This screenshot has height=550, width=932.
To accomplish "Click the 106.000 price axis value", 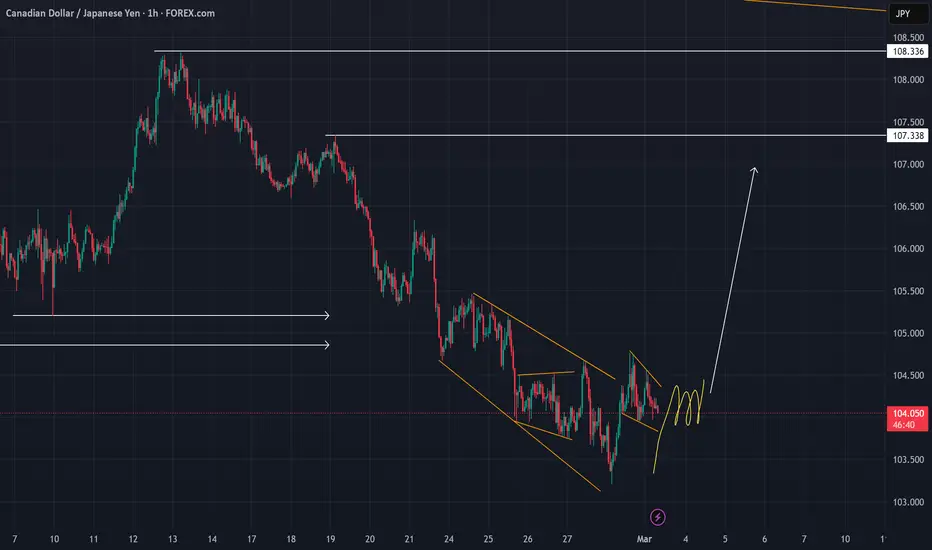I will (x=908, y=249).
